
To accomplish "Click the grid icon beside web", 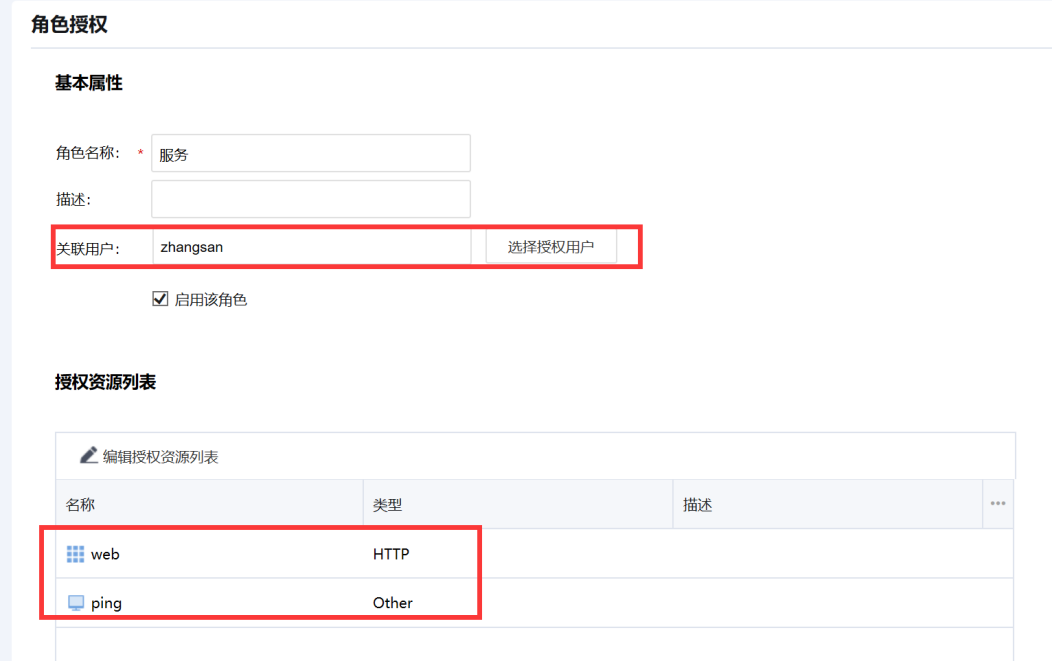I will click(75, 554).
